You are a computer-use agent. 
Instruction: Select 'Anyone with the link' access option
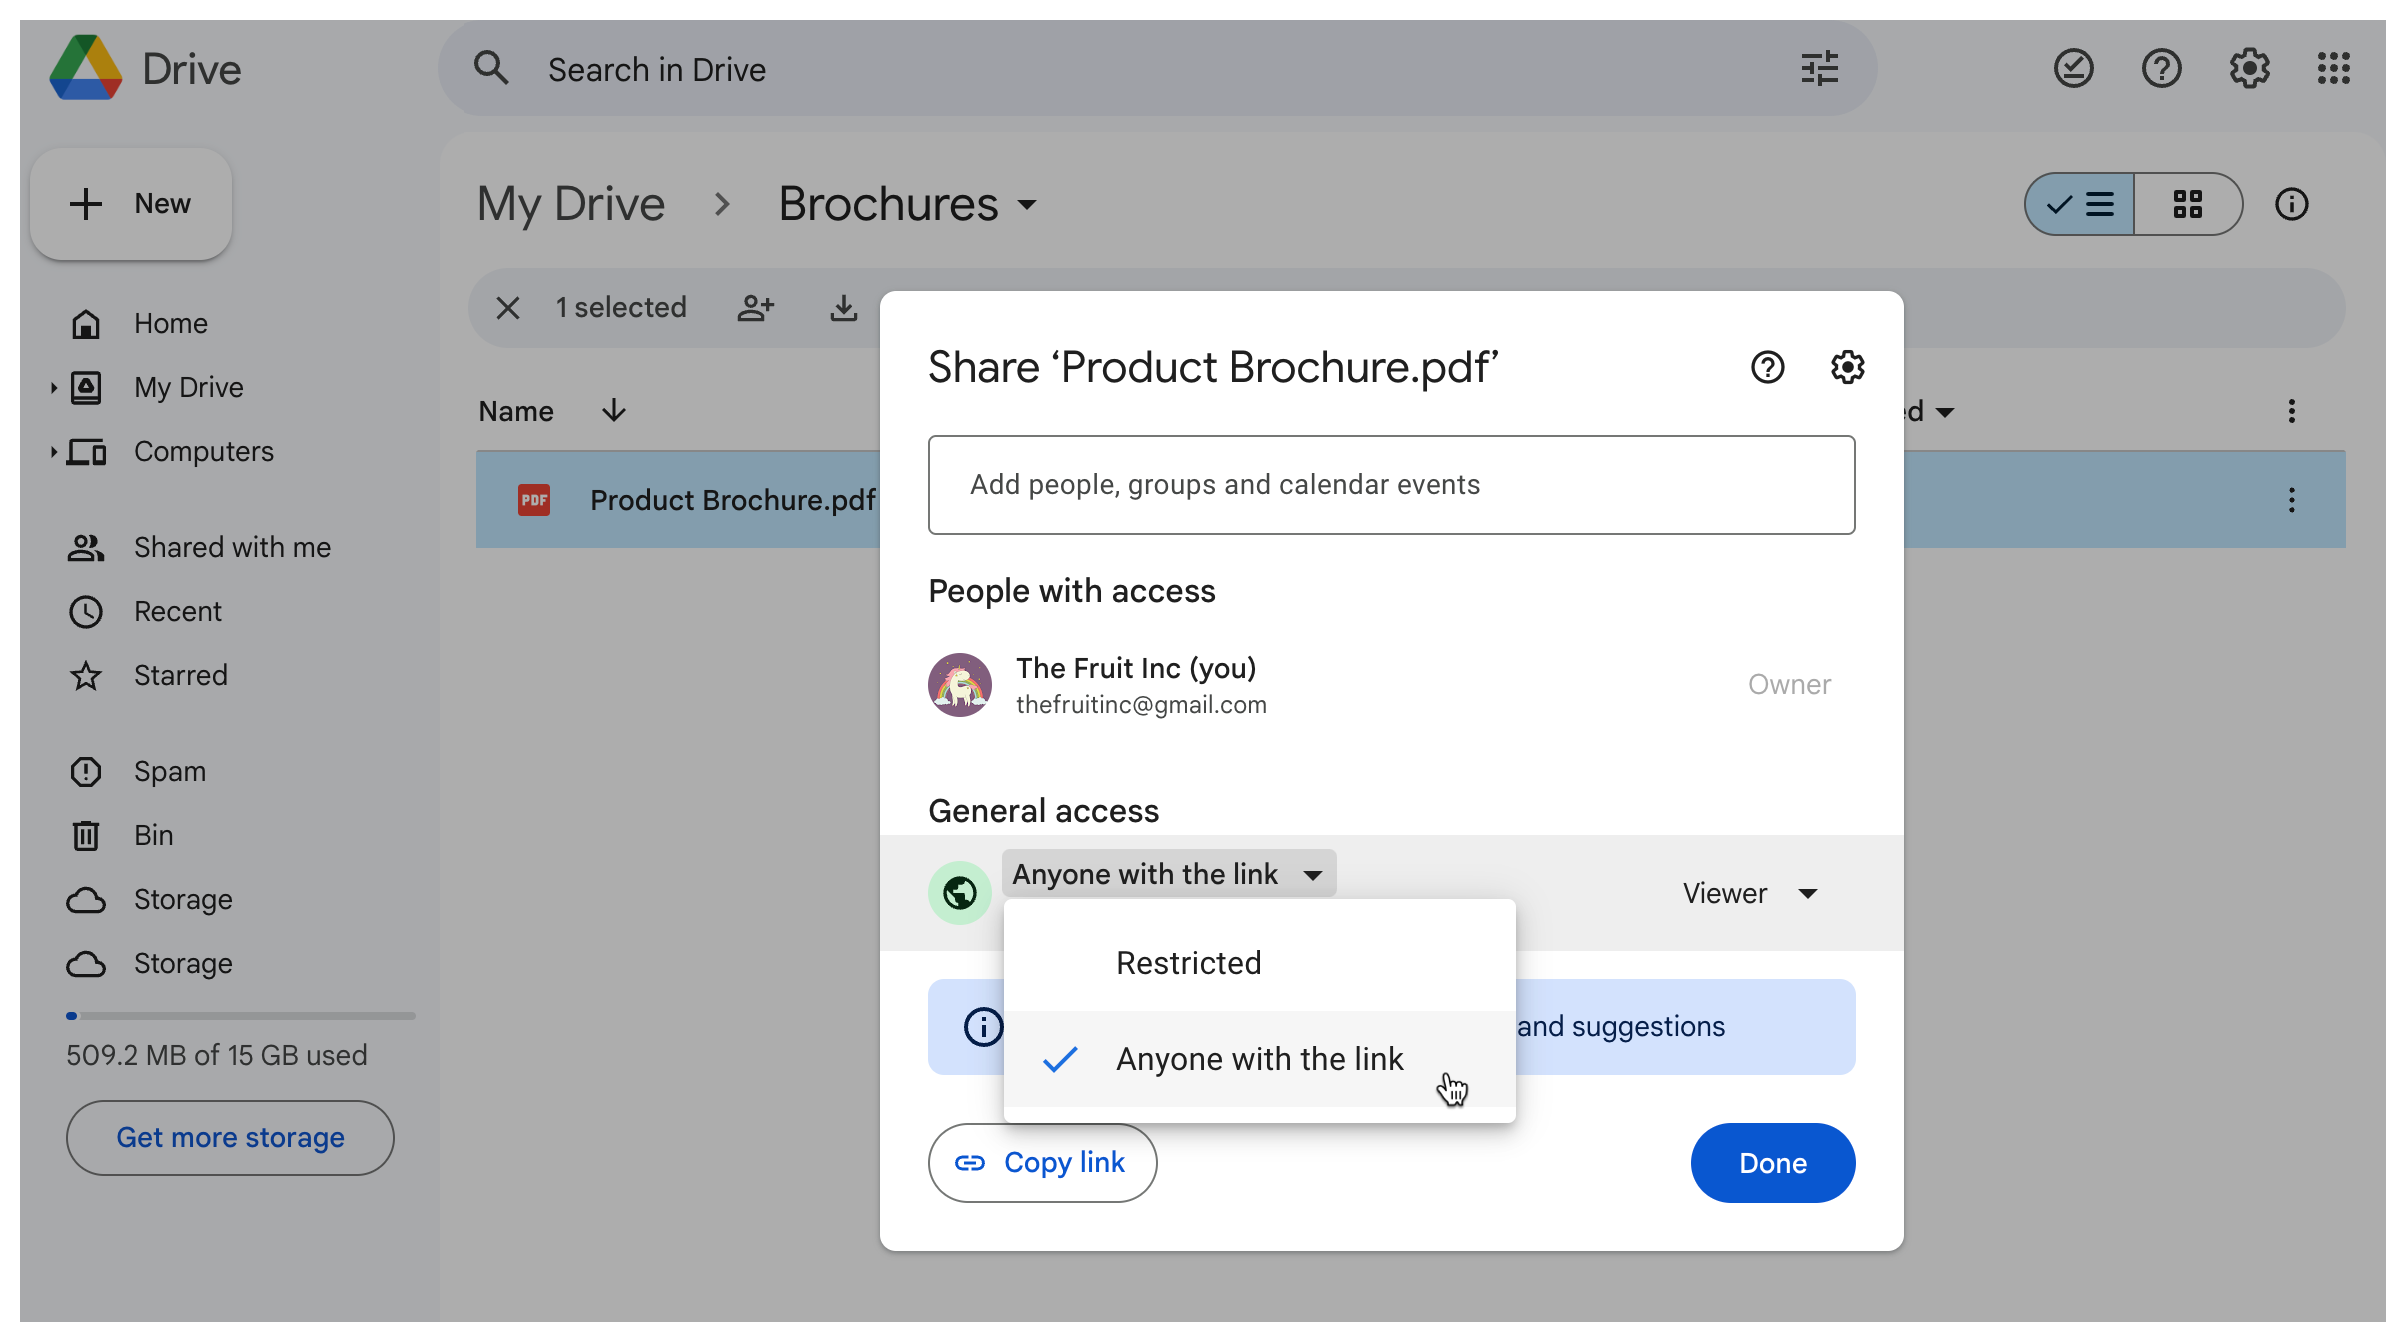1260,1058
